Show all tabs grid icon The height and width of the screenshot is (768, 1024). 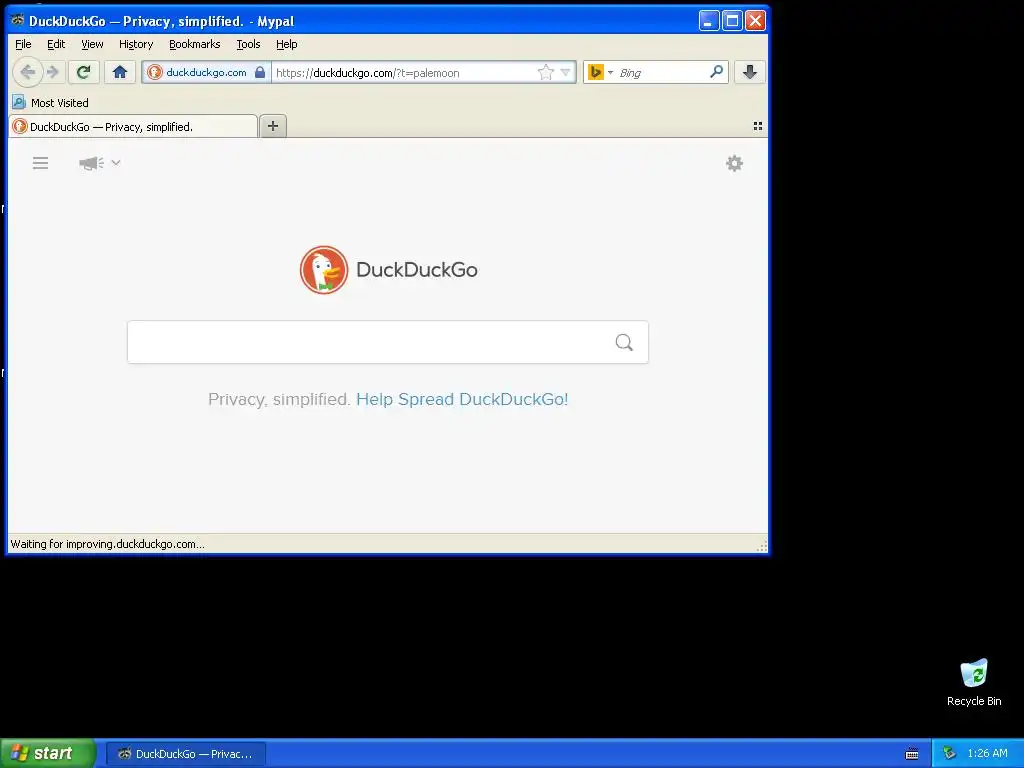coord(758,126)
